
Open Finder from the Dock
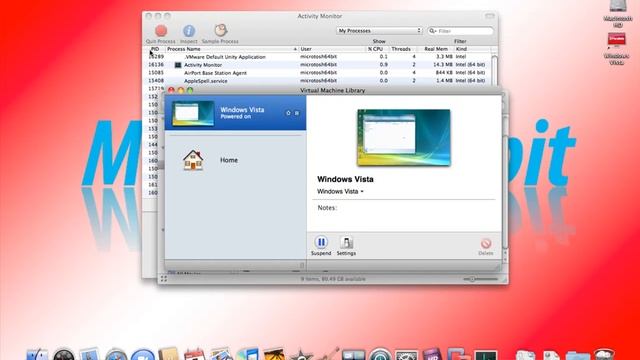point(37,354)
